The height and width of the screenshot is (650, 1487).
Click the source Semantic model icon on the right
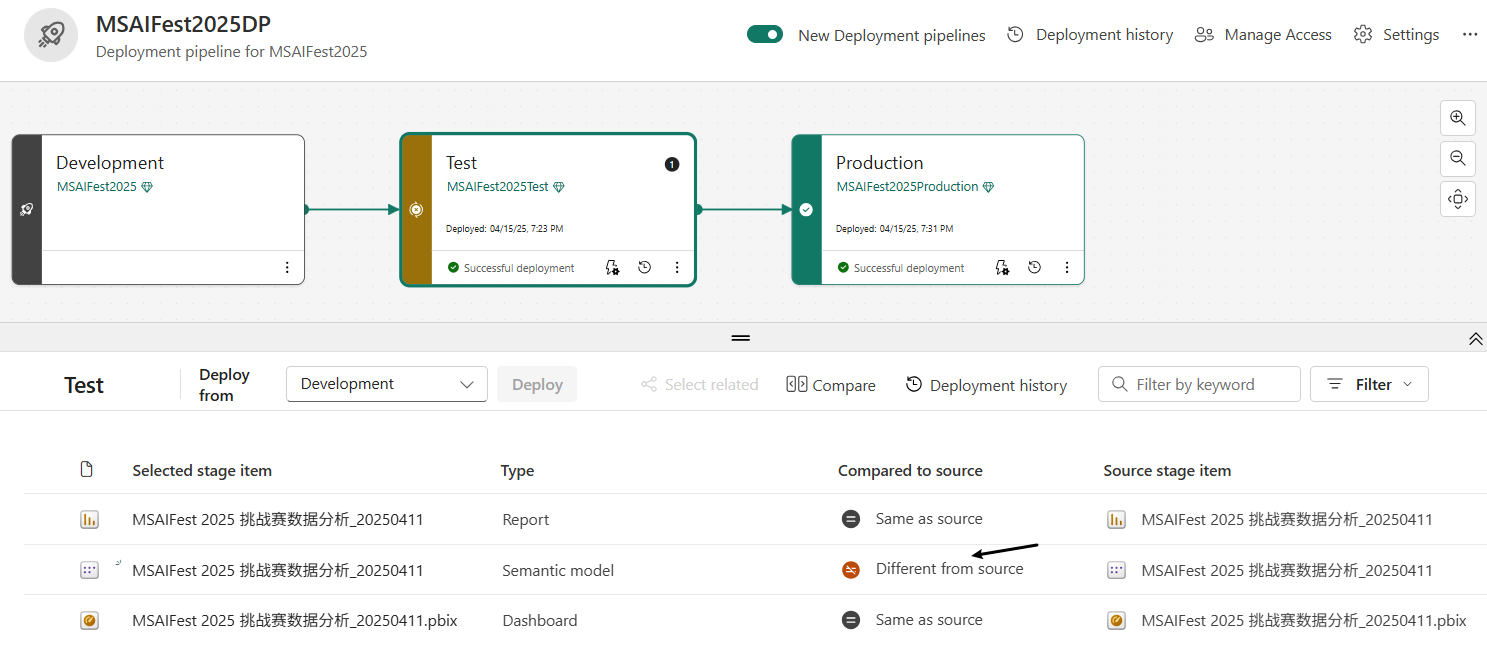click(1117, 570)
